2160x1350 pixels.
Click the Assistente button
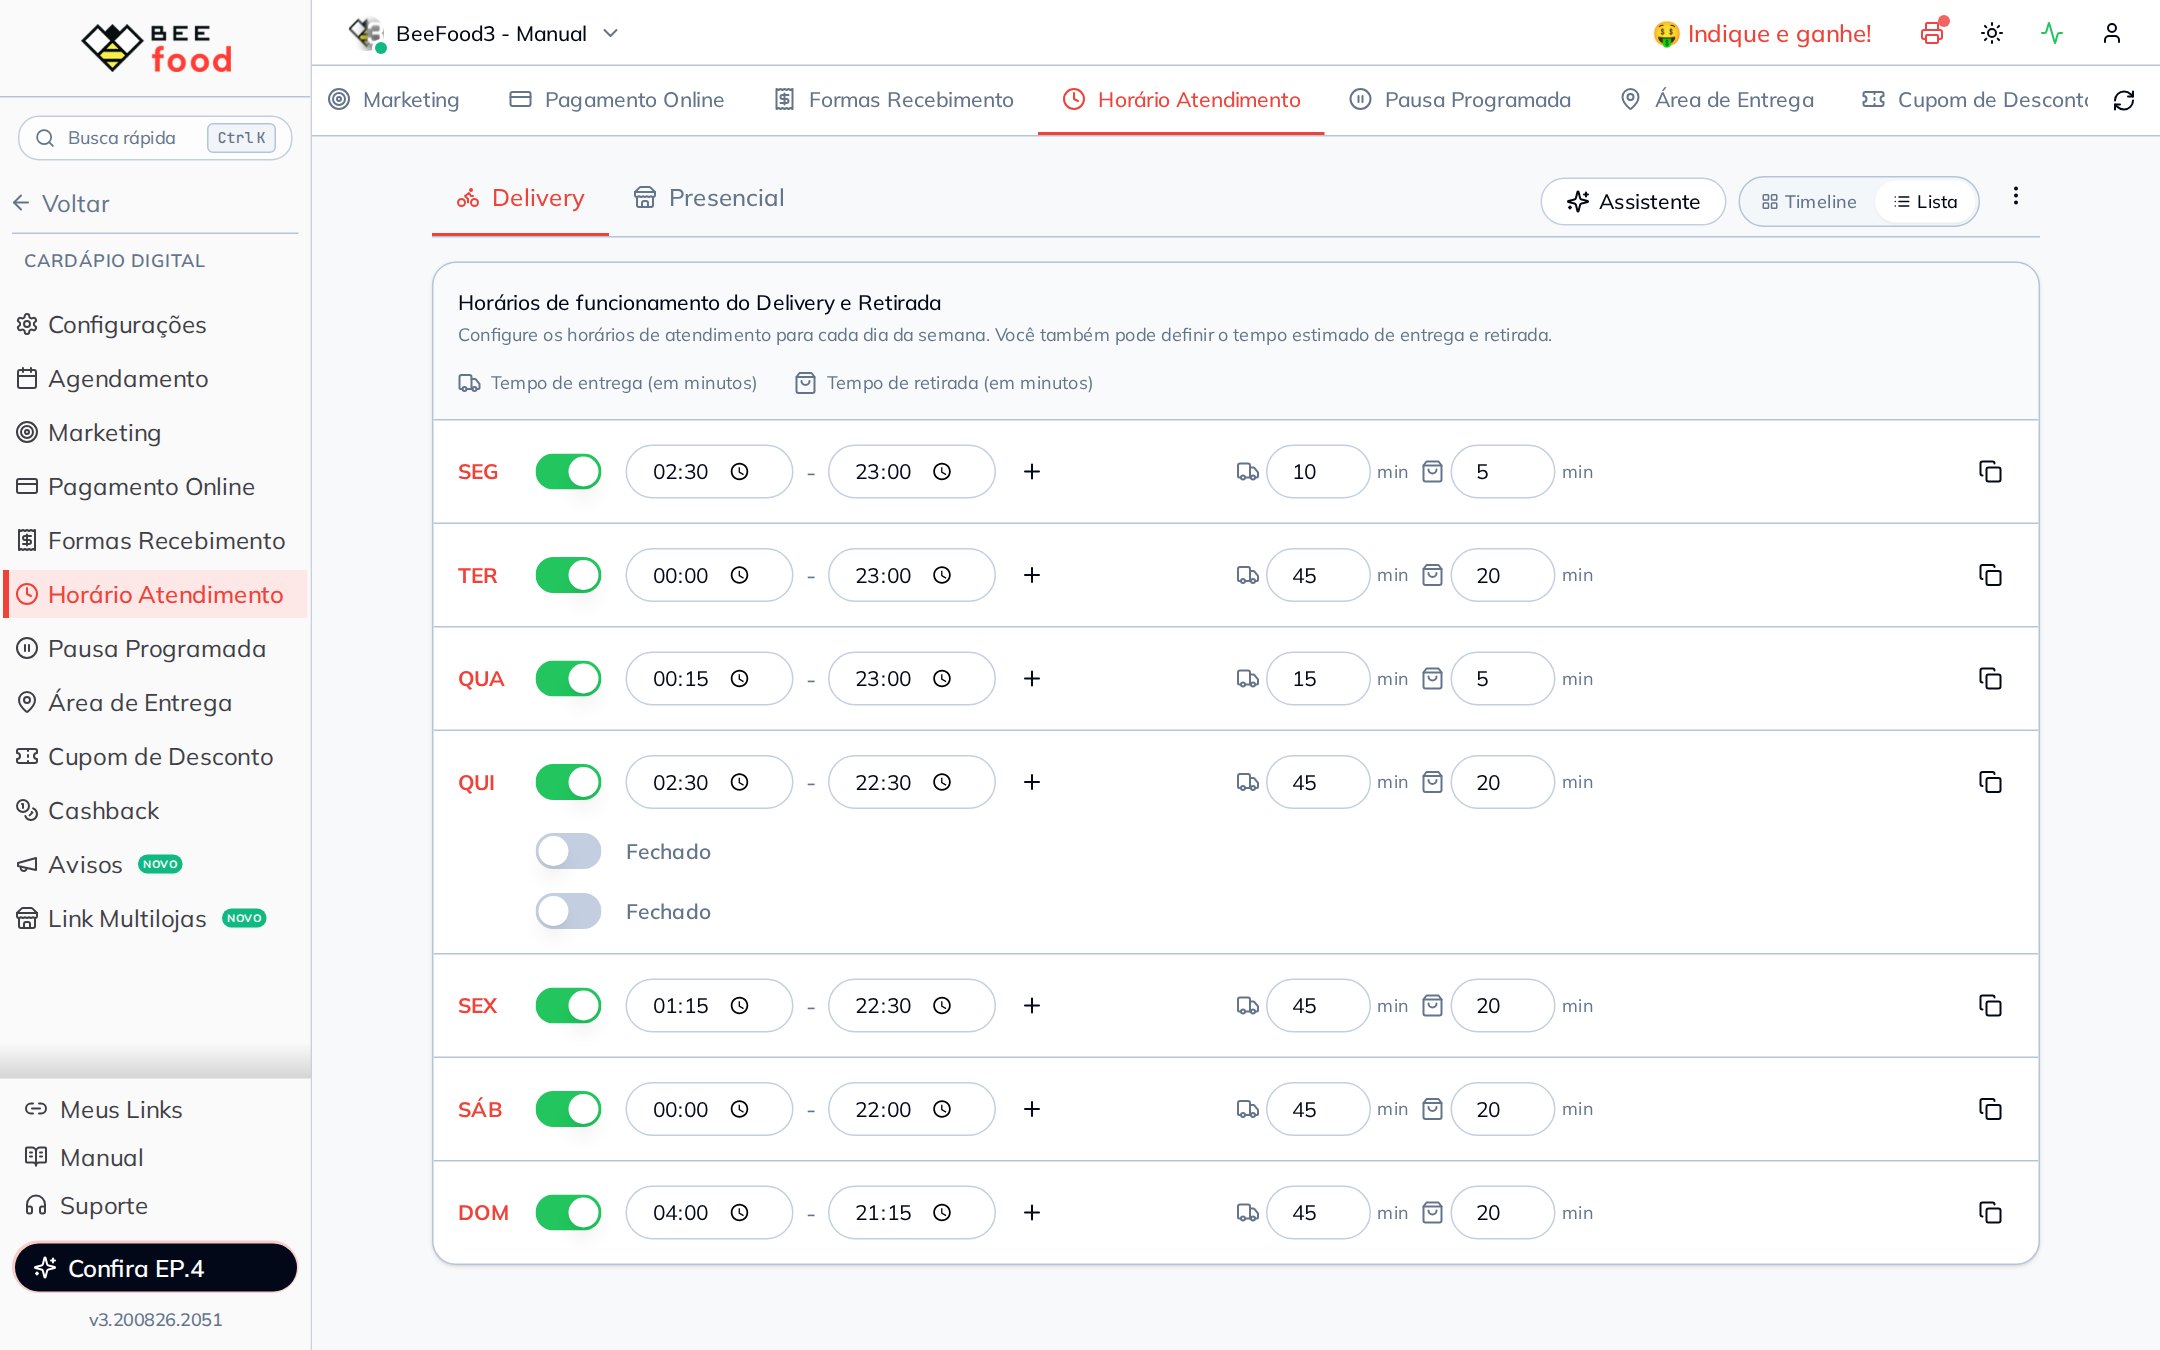[x=1633, y=202]
